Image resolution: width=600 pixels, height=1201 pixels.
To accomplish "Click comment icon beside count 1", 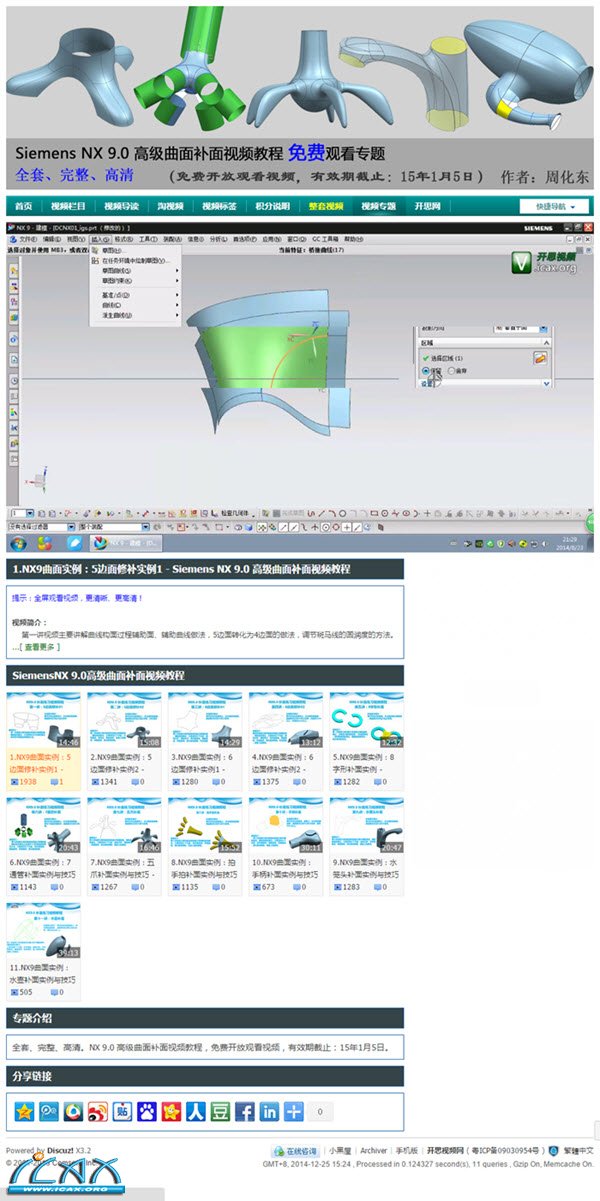I will point(54,782).
